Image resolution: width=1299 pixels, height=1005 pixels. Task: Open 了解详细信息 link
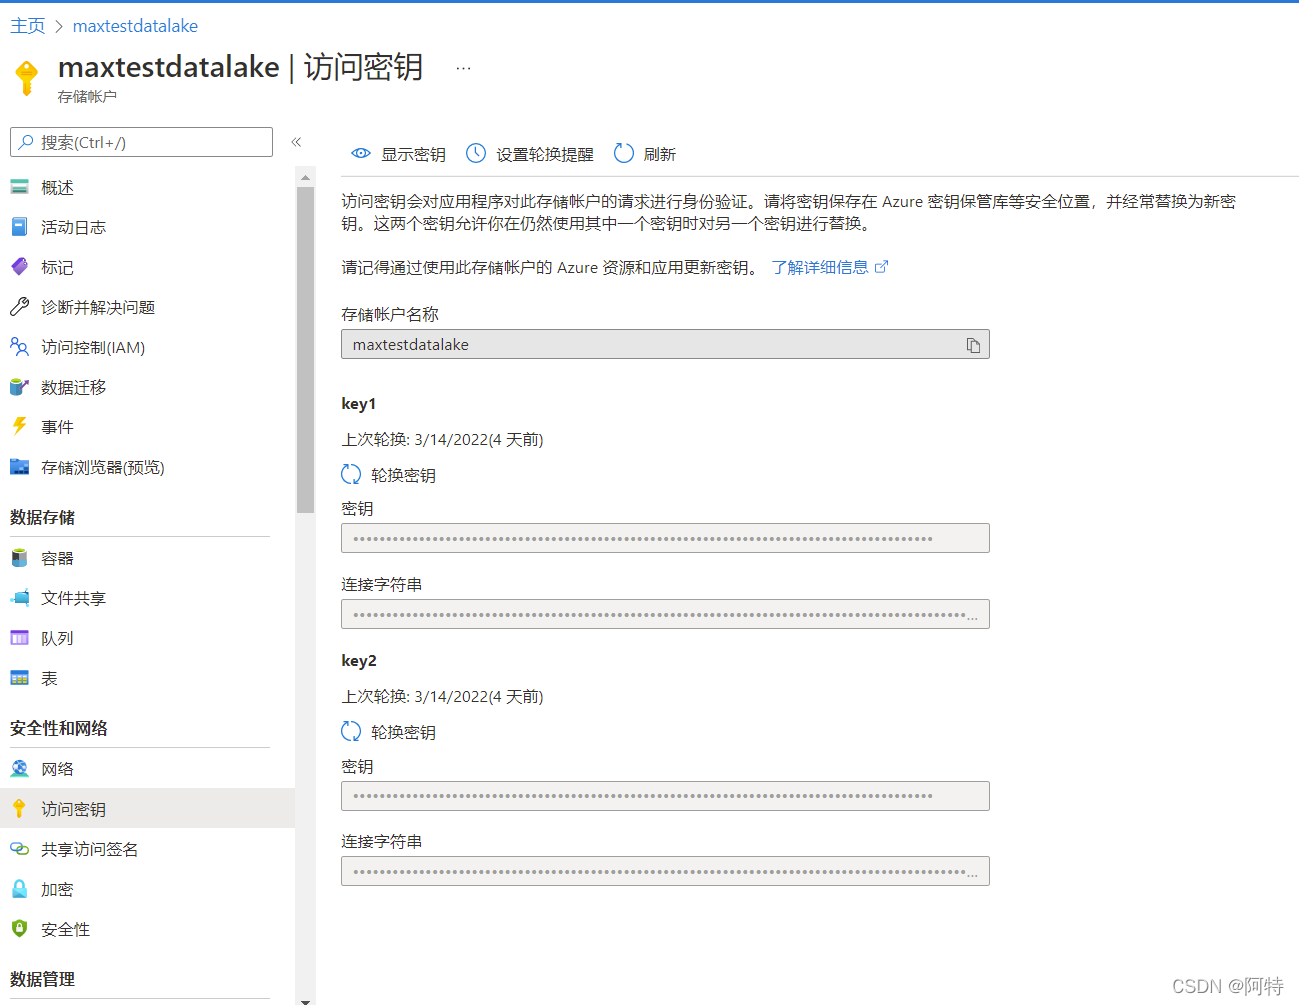820,267
